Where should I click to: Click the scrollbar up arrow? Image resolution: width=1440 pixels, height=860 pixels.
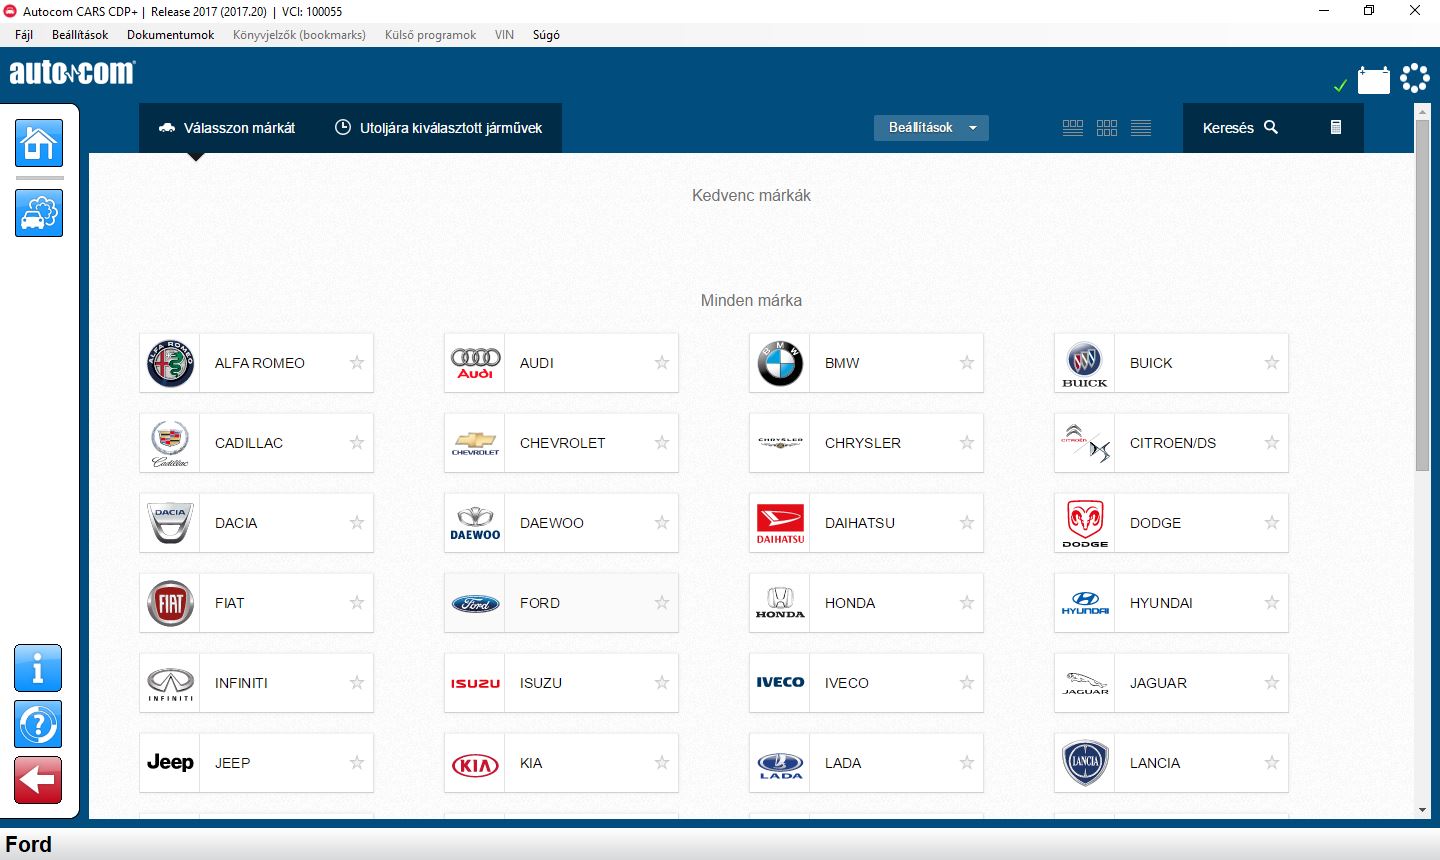pyautogui.click(x=1422, y=110)
